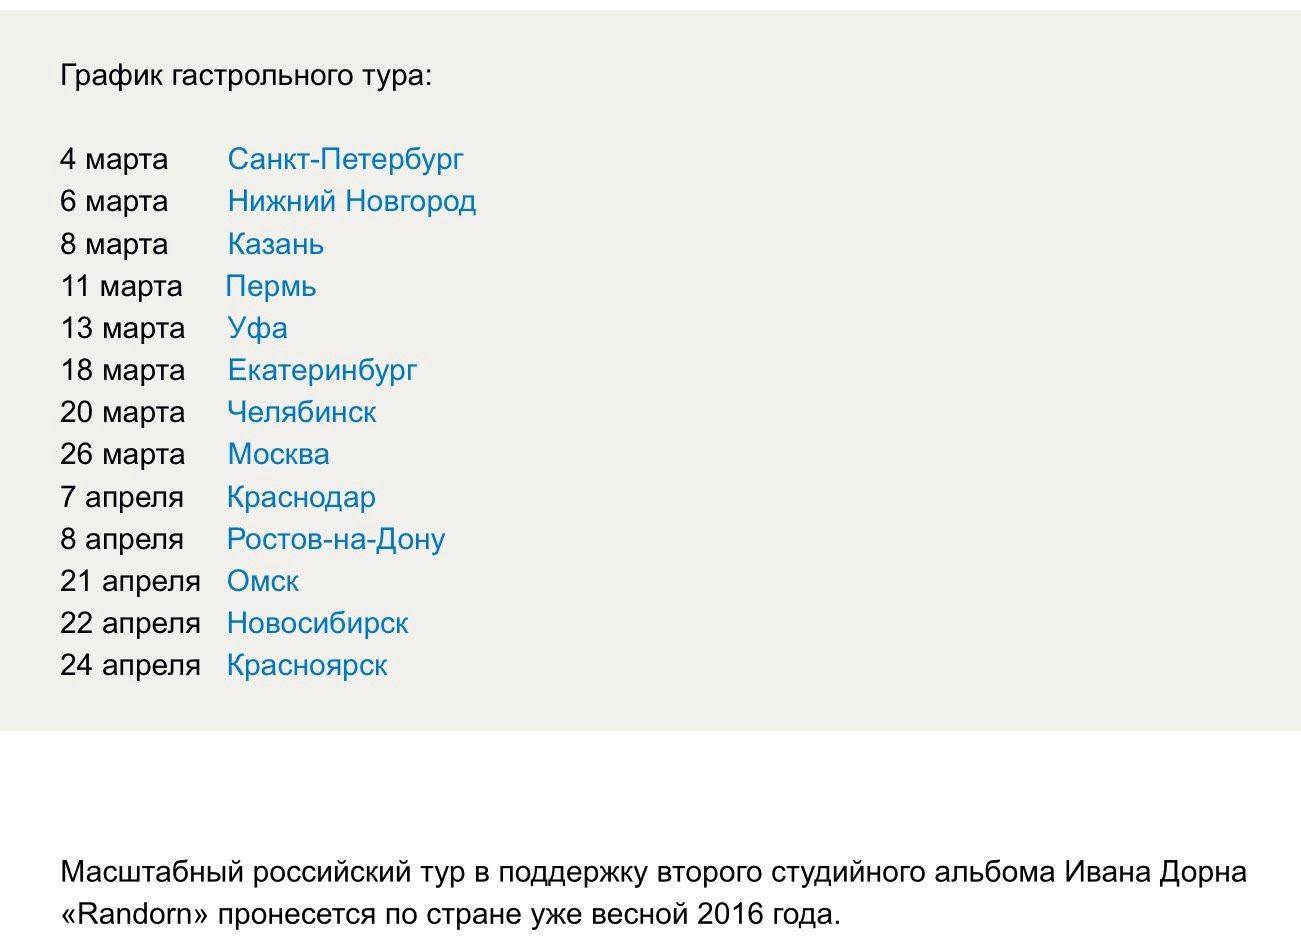
Task: Open the Казань tour link
Action: click(x=276, y=244)
